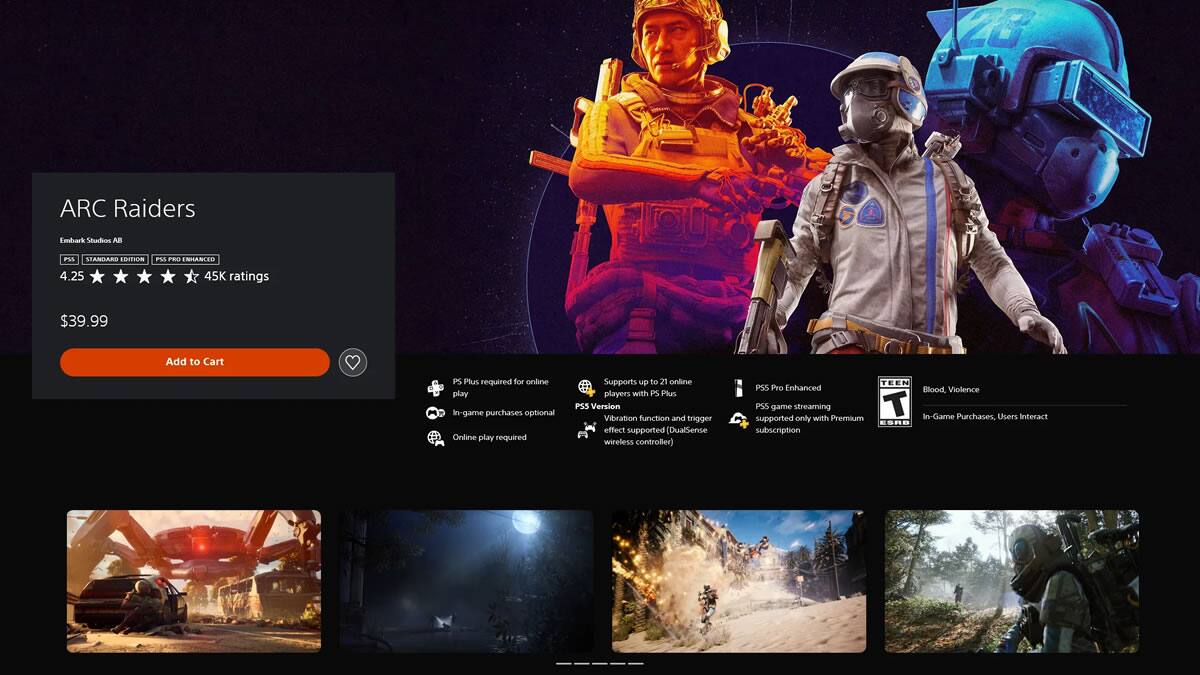The width and height of the screenshot is (1200, 675).
Task: Click the DualSense vibration controller icon
Action: coord(587,430)
